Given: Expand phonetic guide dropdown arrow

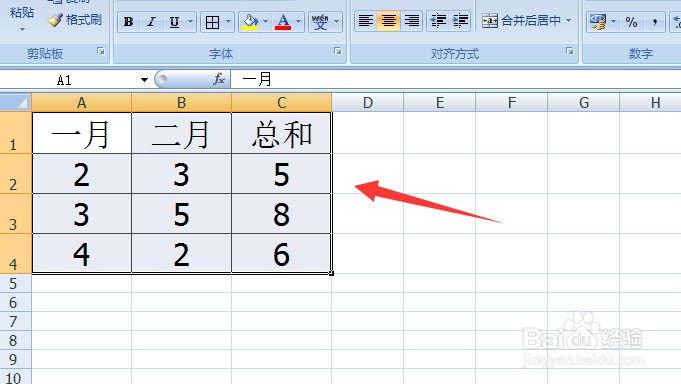Looking at the screenshot, I should [337, 22].
